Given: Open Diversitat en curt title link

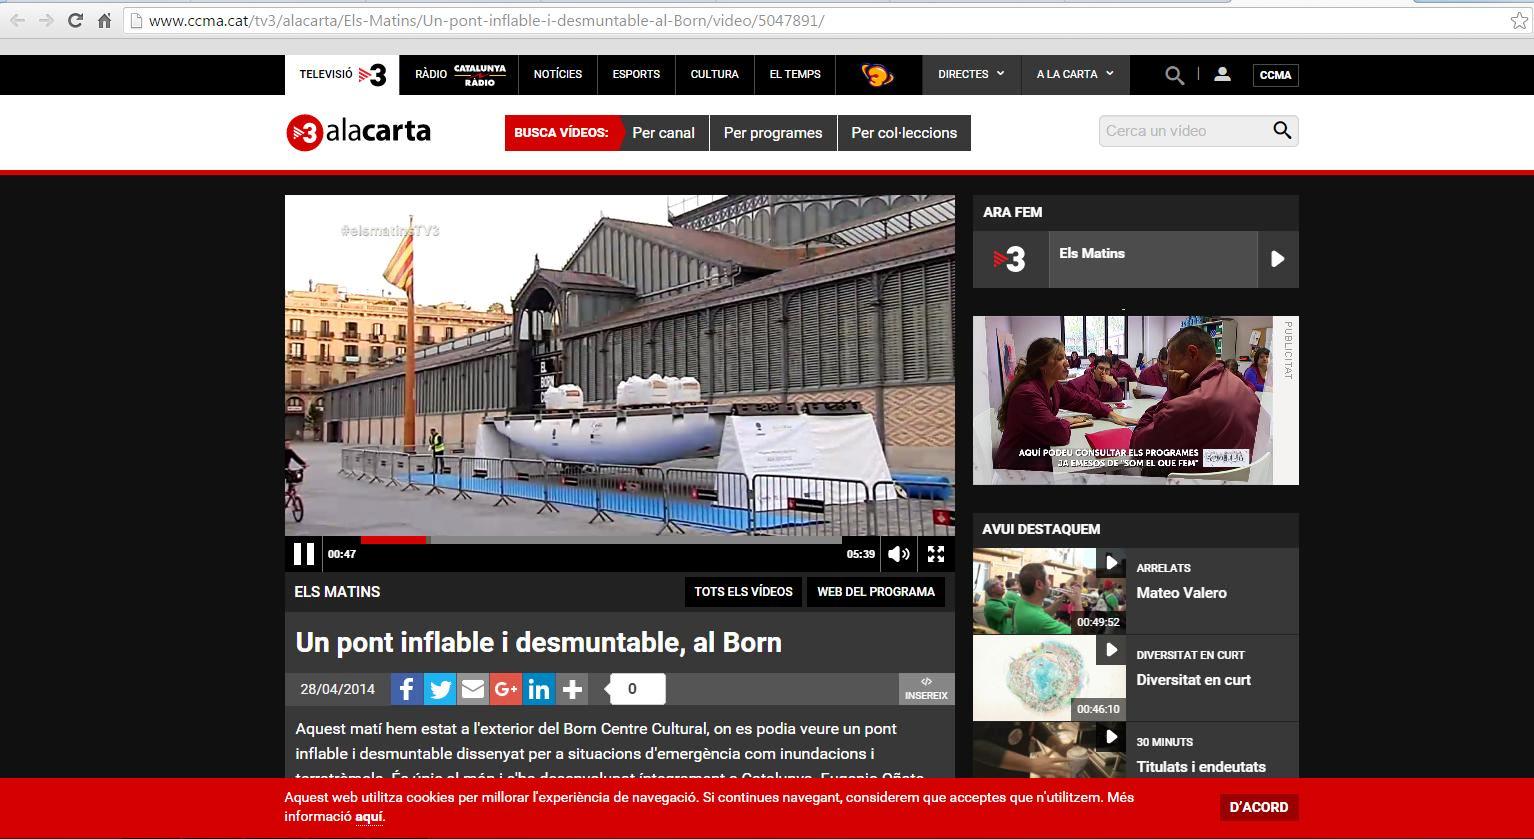Looking at the screenshot, I should click(1193, 680).
